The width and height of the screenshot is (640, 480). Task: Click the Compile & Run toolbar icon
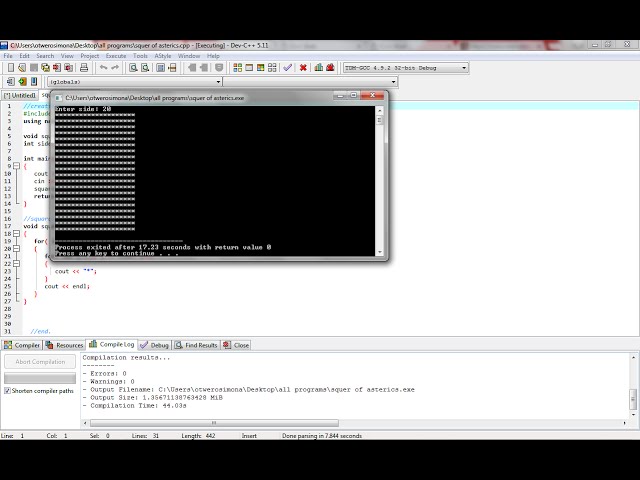click(260, 68)
